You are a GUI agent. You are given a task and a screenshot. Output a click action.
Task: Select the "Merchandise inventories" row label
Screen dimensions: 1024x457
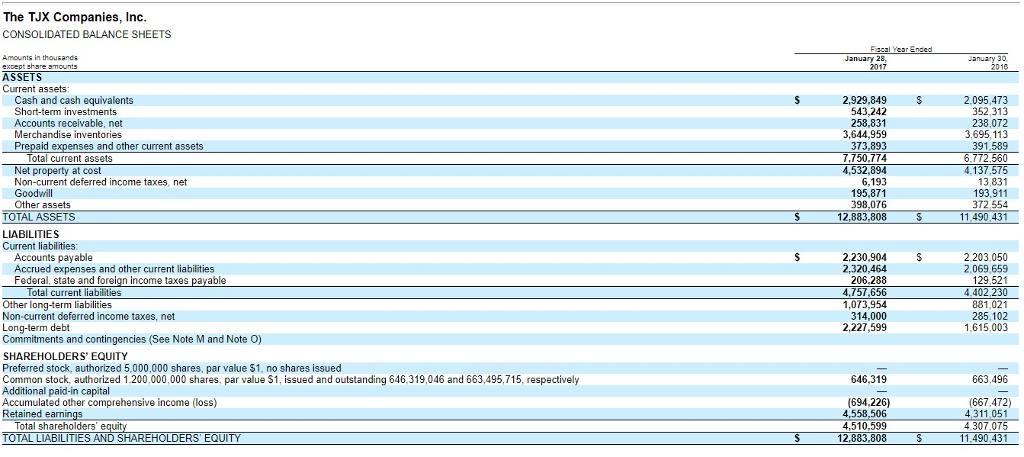[x=68, y=135]
